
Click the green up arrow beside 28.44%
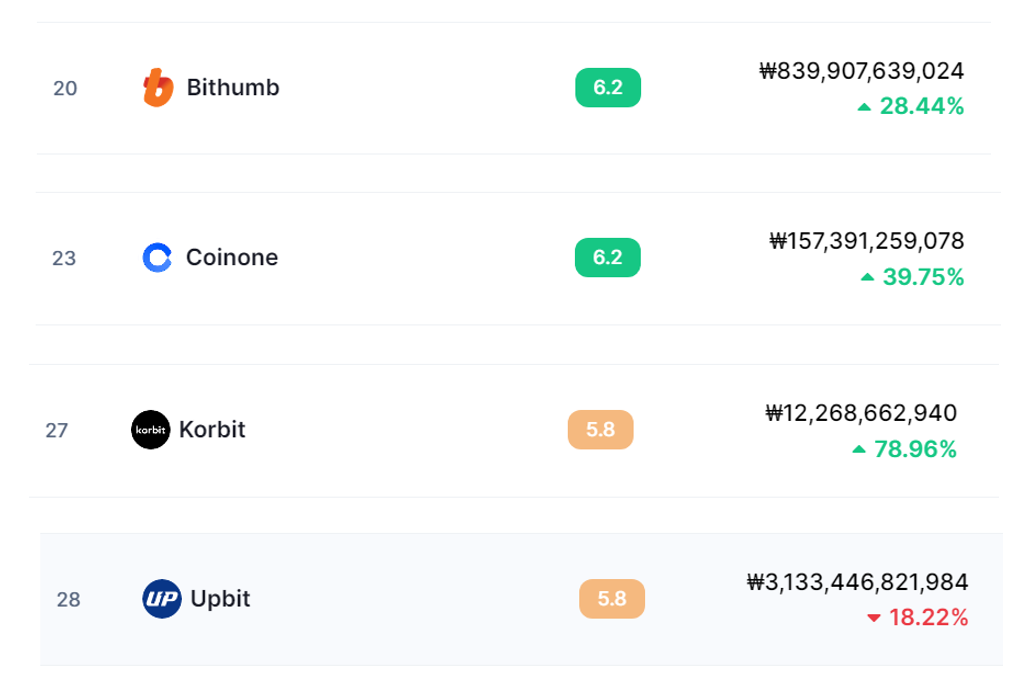pyautogui.click(x=865, y=107)
